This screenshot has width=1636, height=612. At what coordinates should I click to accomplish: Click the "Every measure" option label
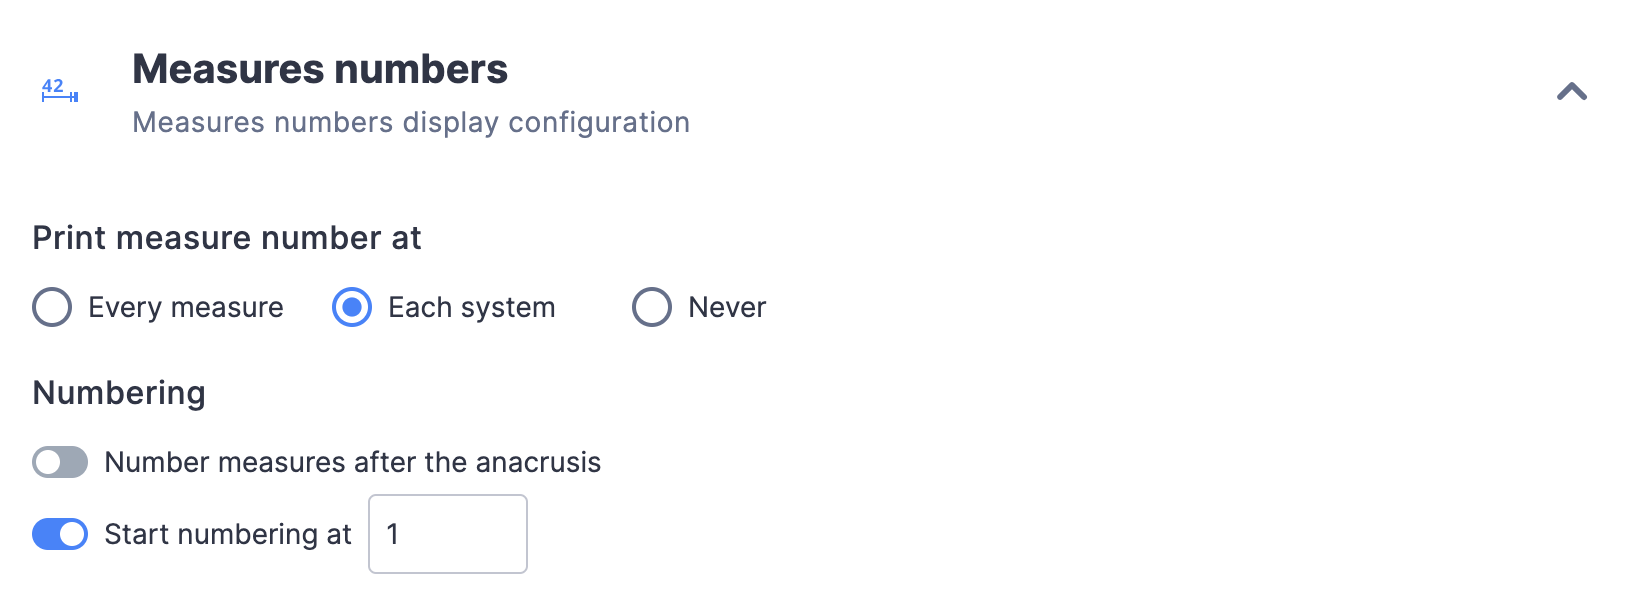pyautogui.click(x=186, y=307)
